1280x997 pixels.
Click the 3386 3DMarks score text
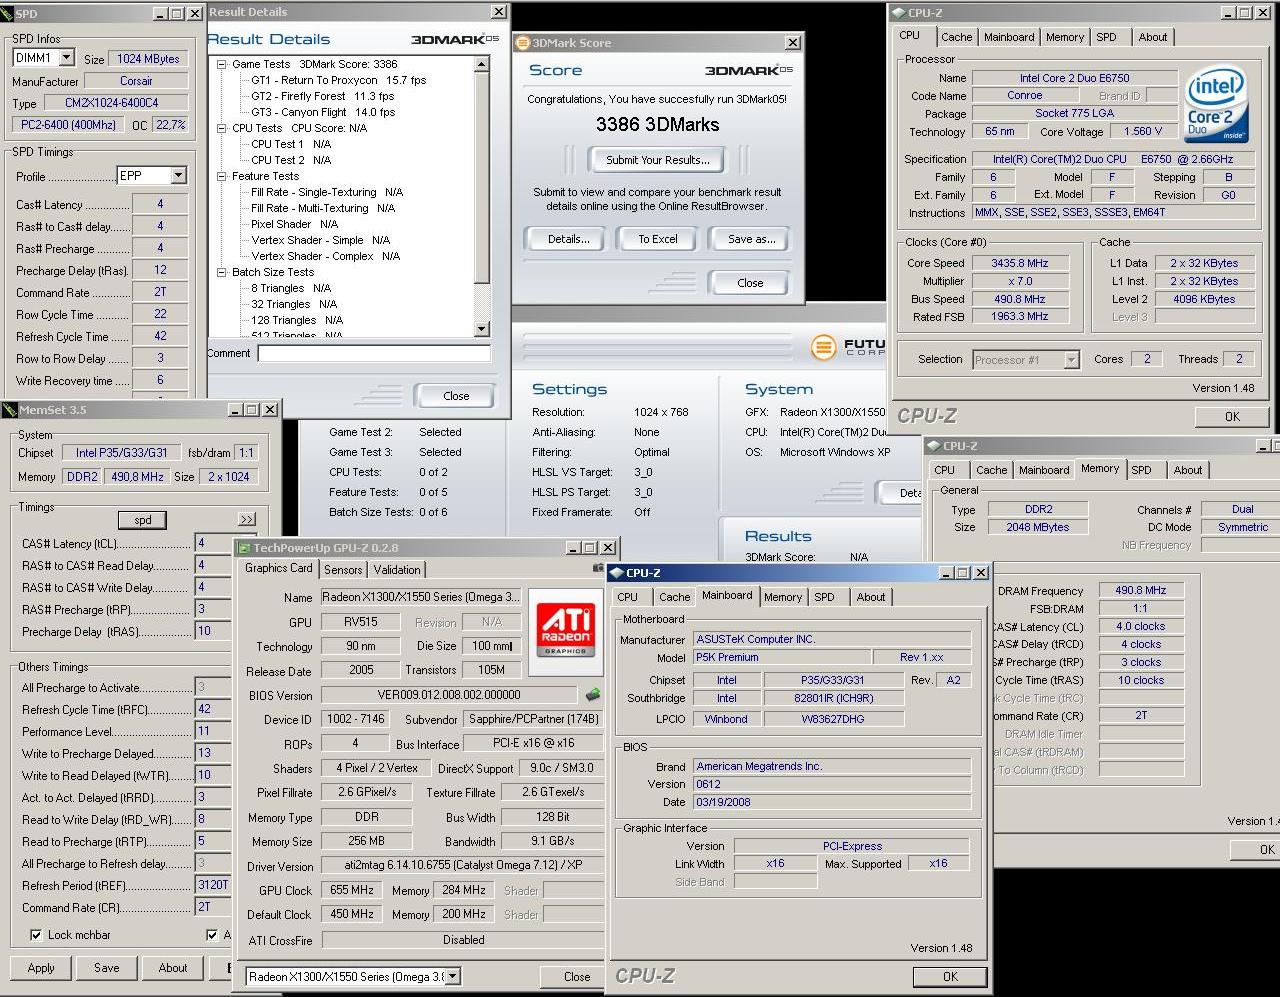(657, 125)
